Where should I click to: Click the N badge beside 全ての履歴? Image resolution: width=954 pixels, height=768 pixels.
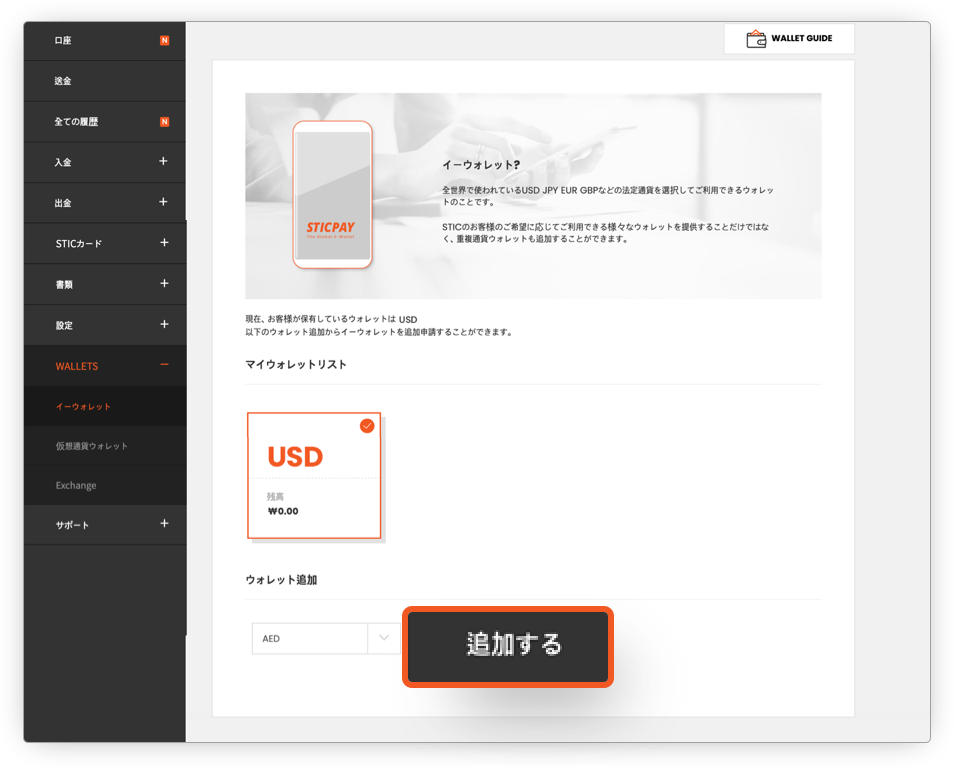pos(164,122)
